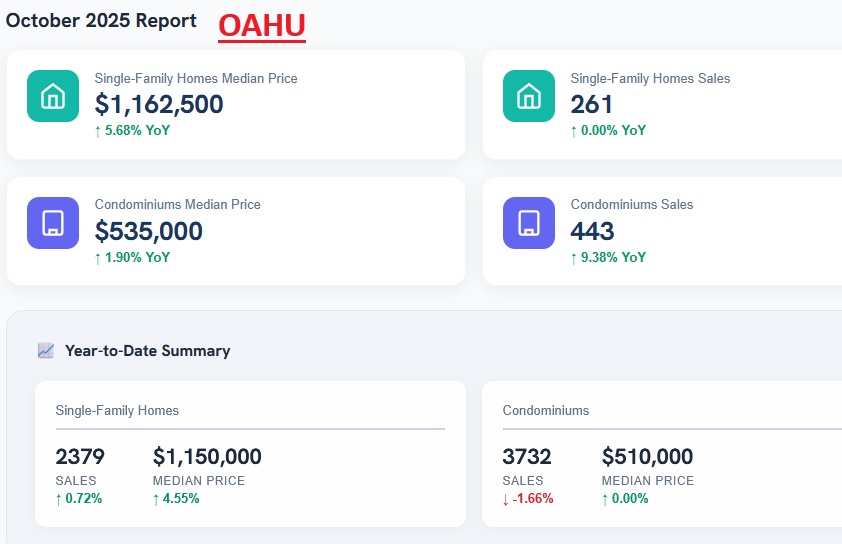Select the $535,000 condominium median price
The width and height of the screenshot is (842, 544).
[149, 231]
